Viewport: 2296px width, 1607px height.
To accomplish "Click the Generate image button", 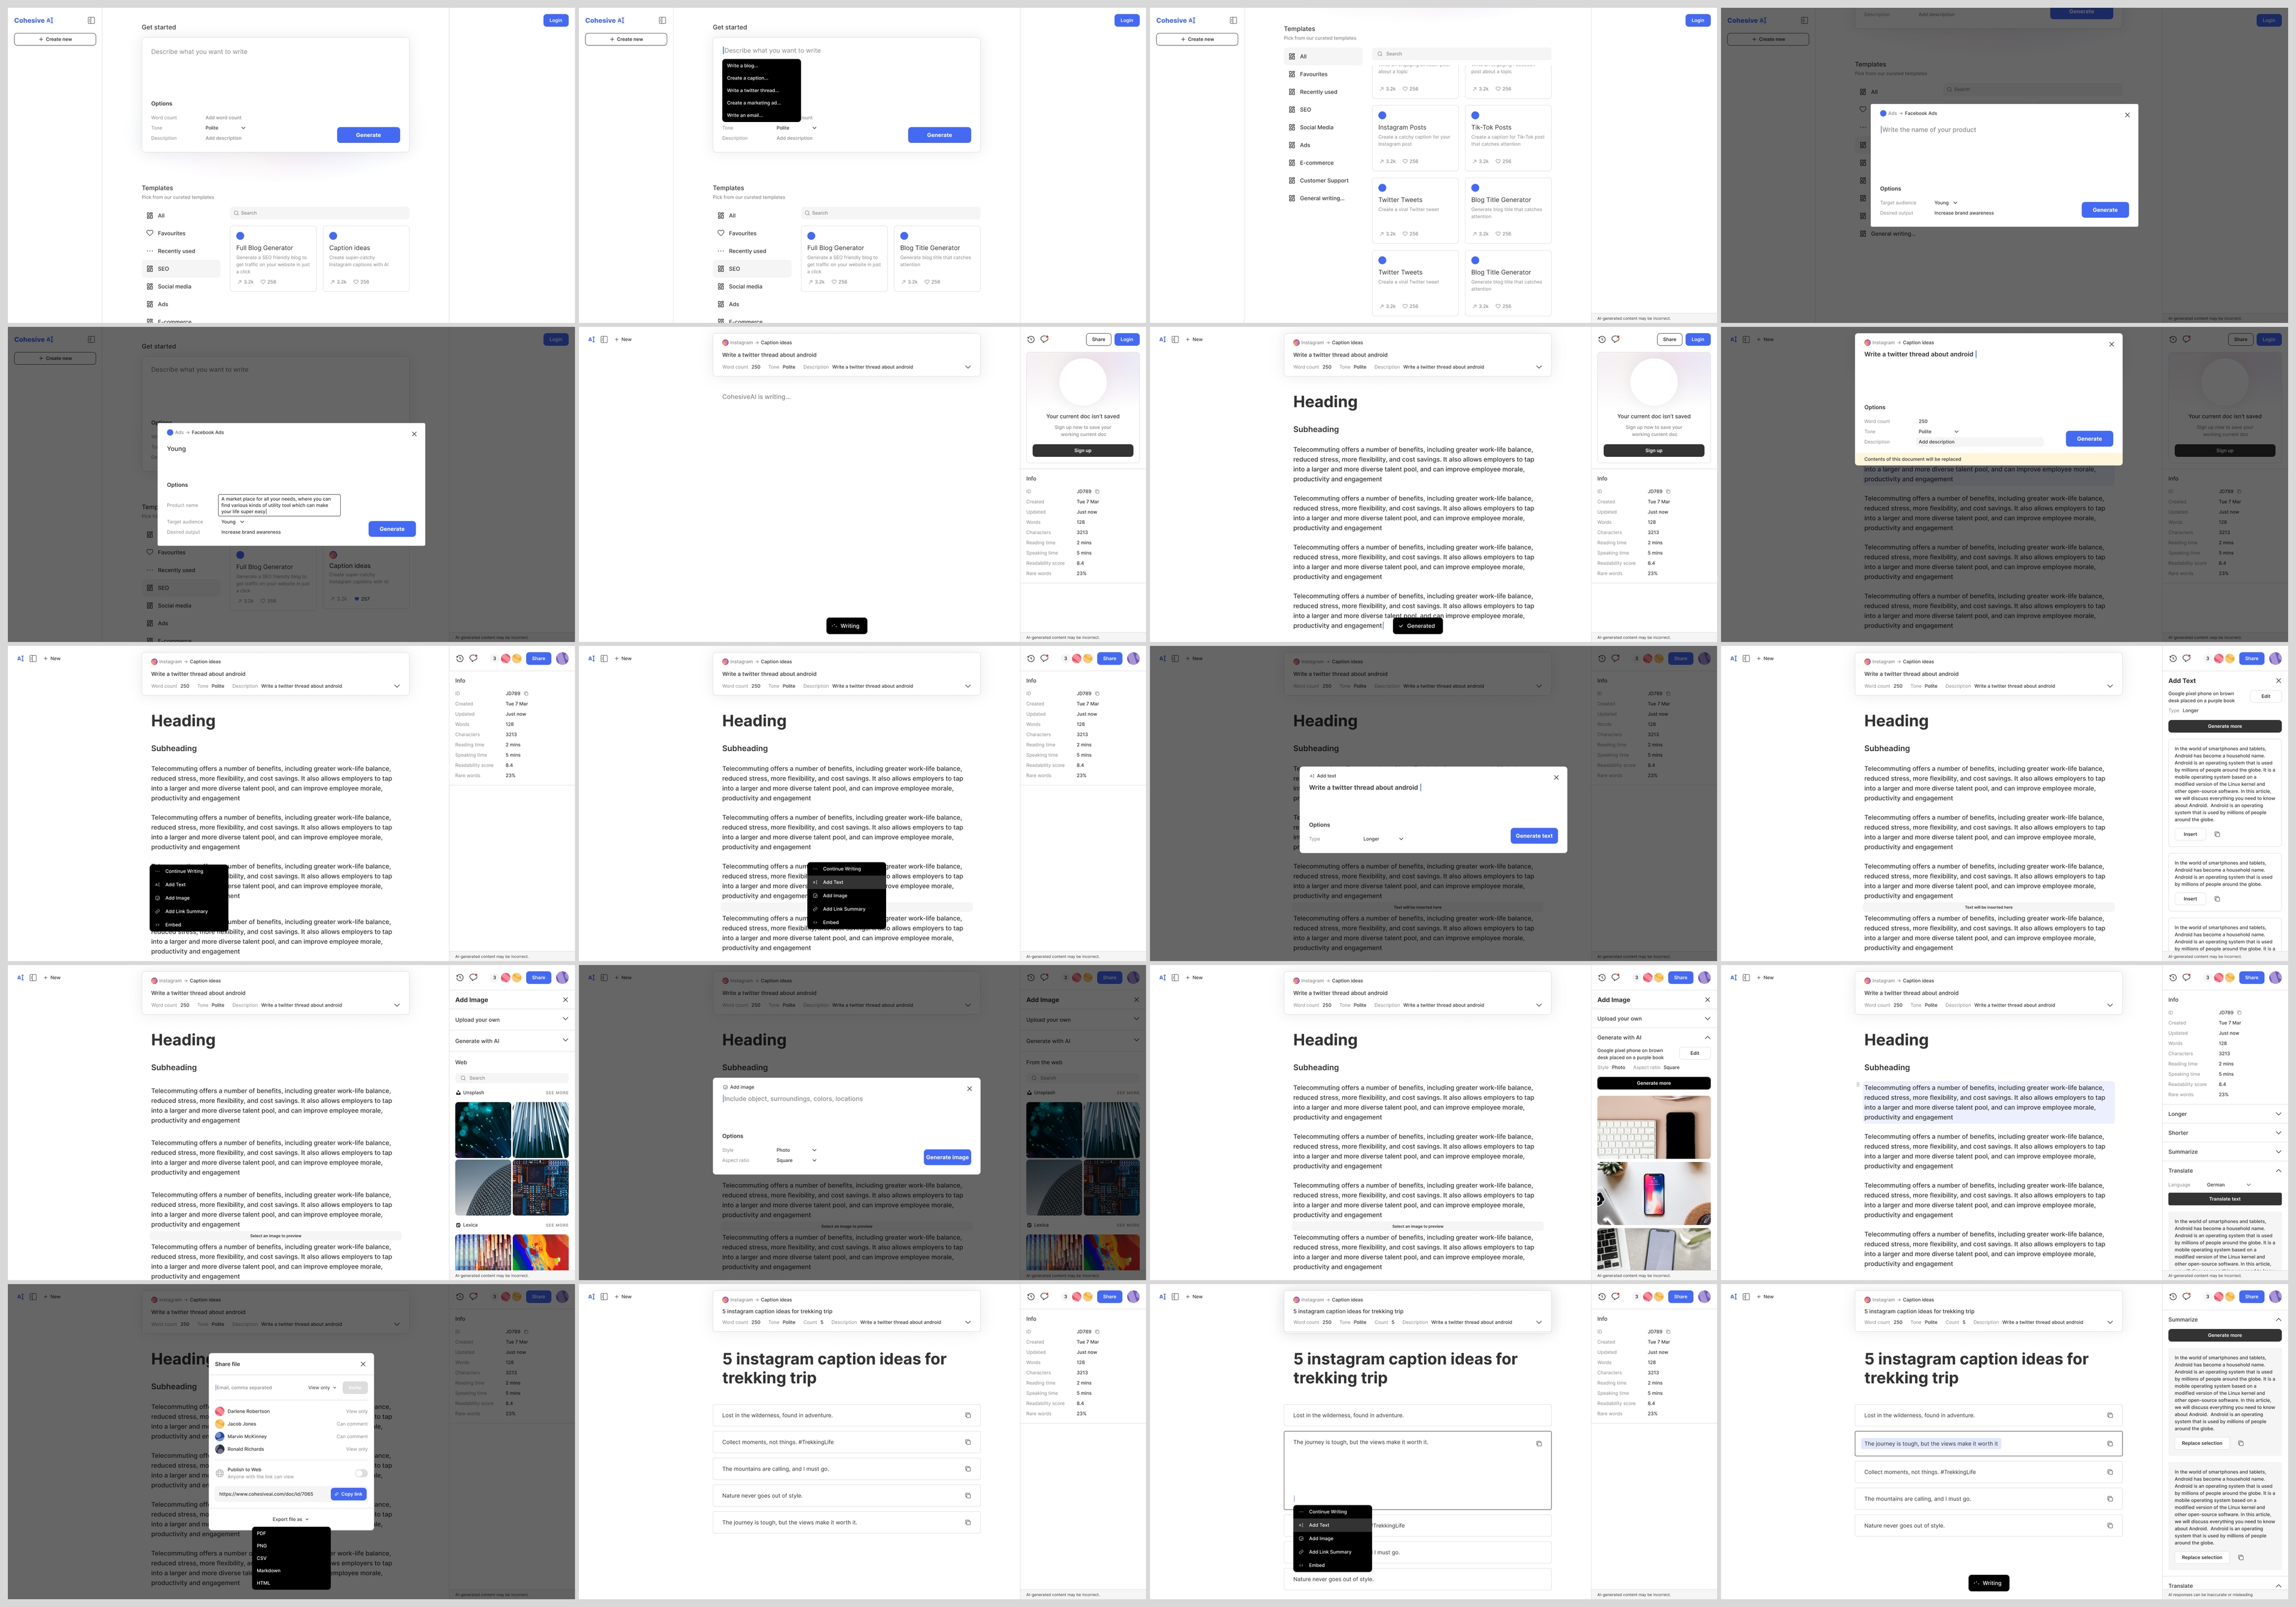I will 947,1157.
